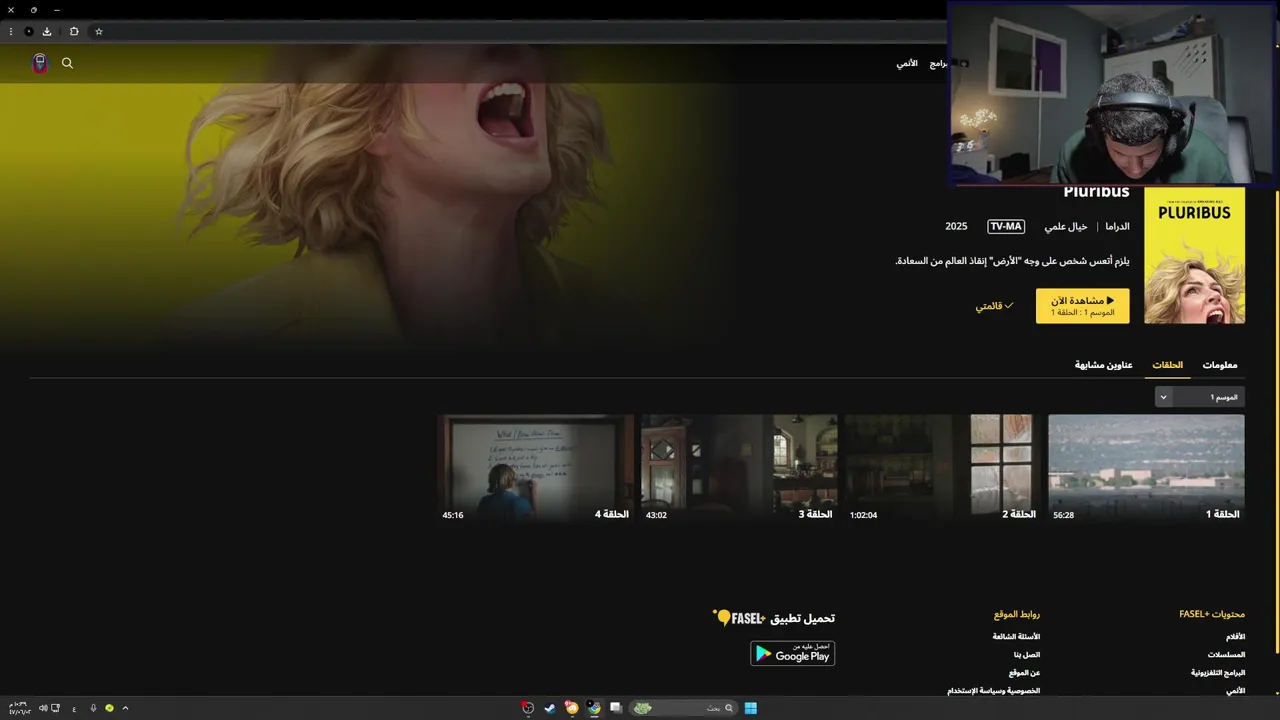1280x720 pixels.
Task: Open the taskbar clock and date
Action: coord(20,708)
